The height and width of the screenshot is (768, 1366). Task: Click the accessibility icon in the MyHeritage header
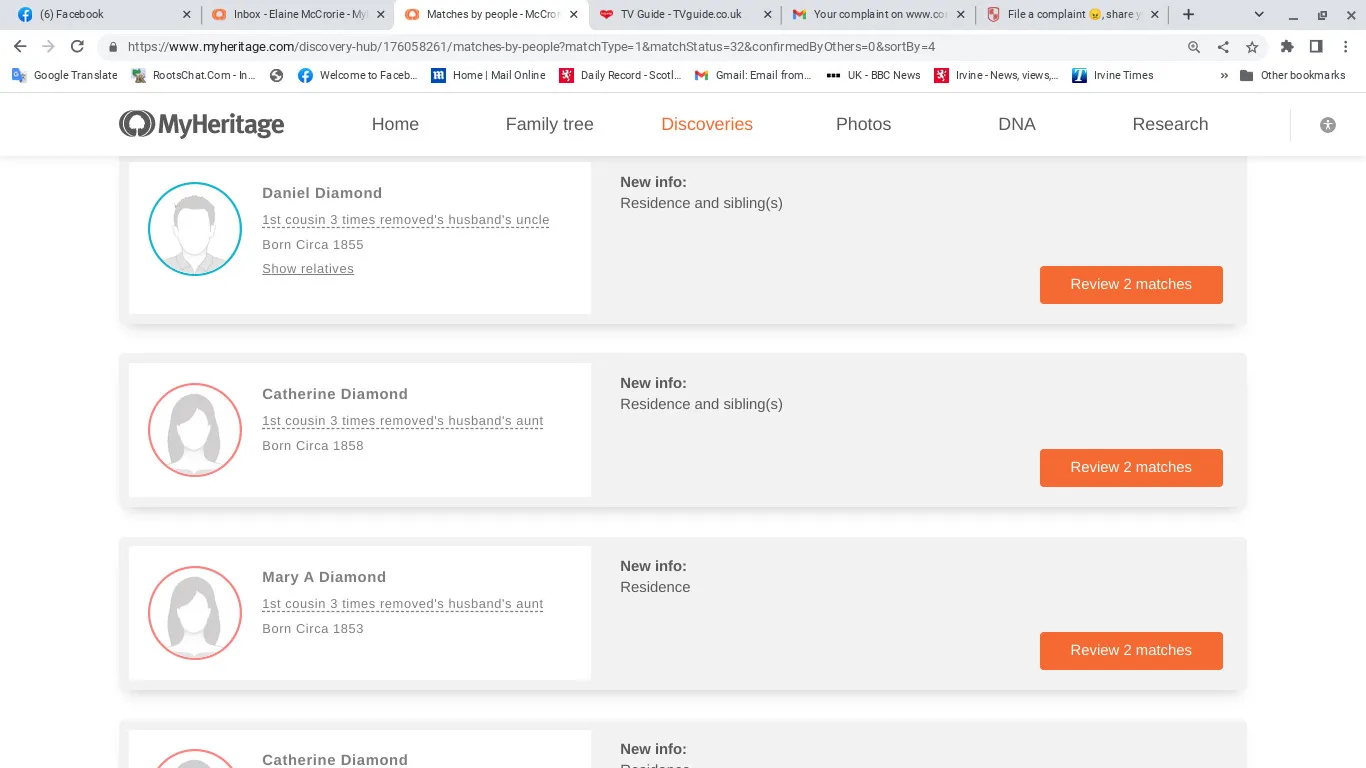coord(1327,125)
